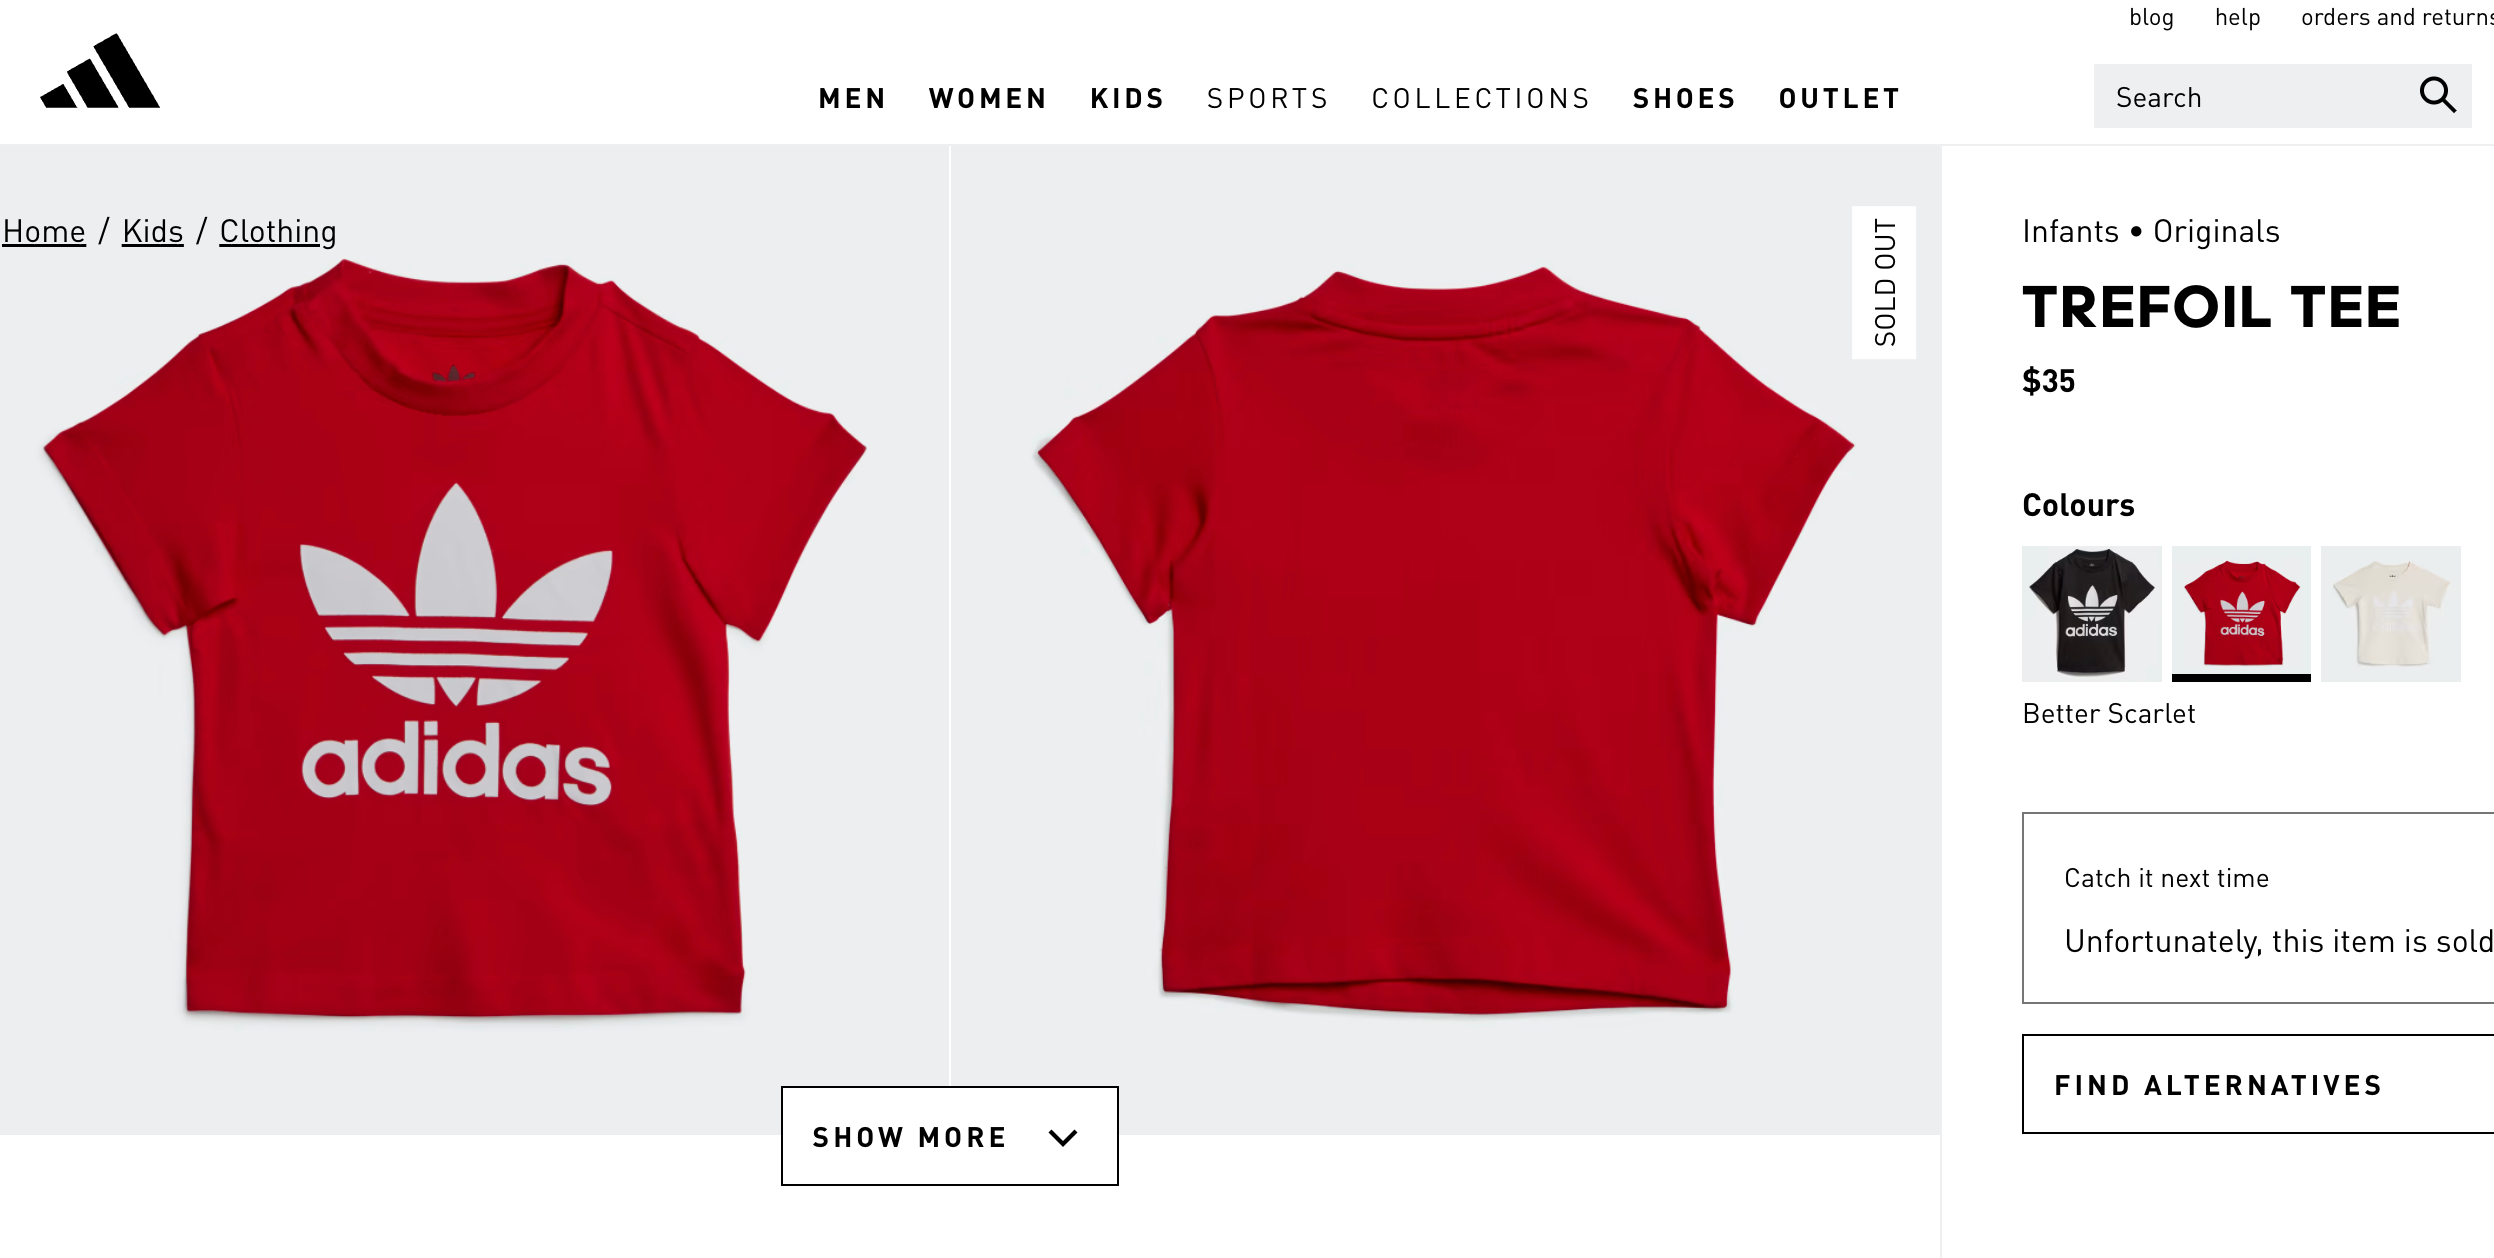2494x1258 pixels.
Task: Choose the cream white tee swatch
Action: (x=2390, y=613)
